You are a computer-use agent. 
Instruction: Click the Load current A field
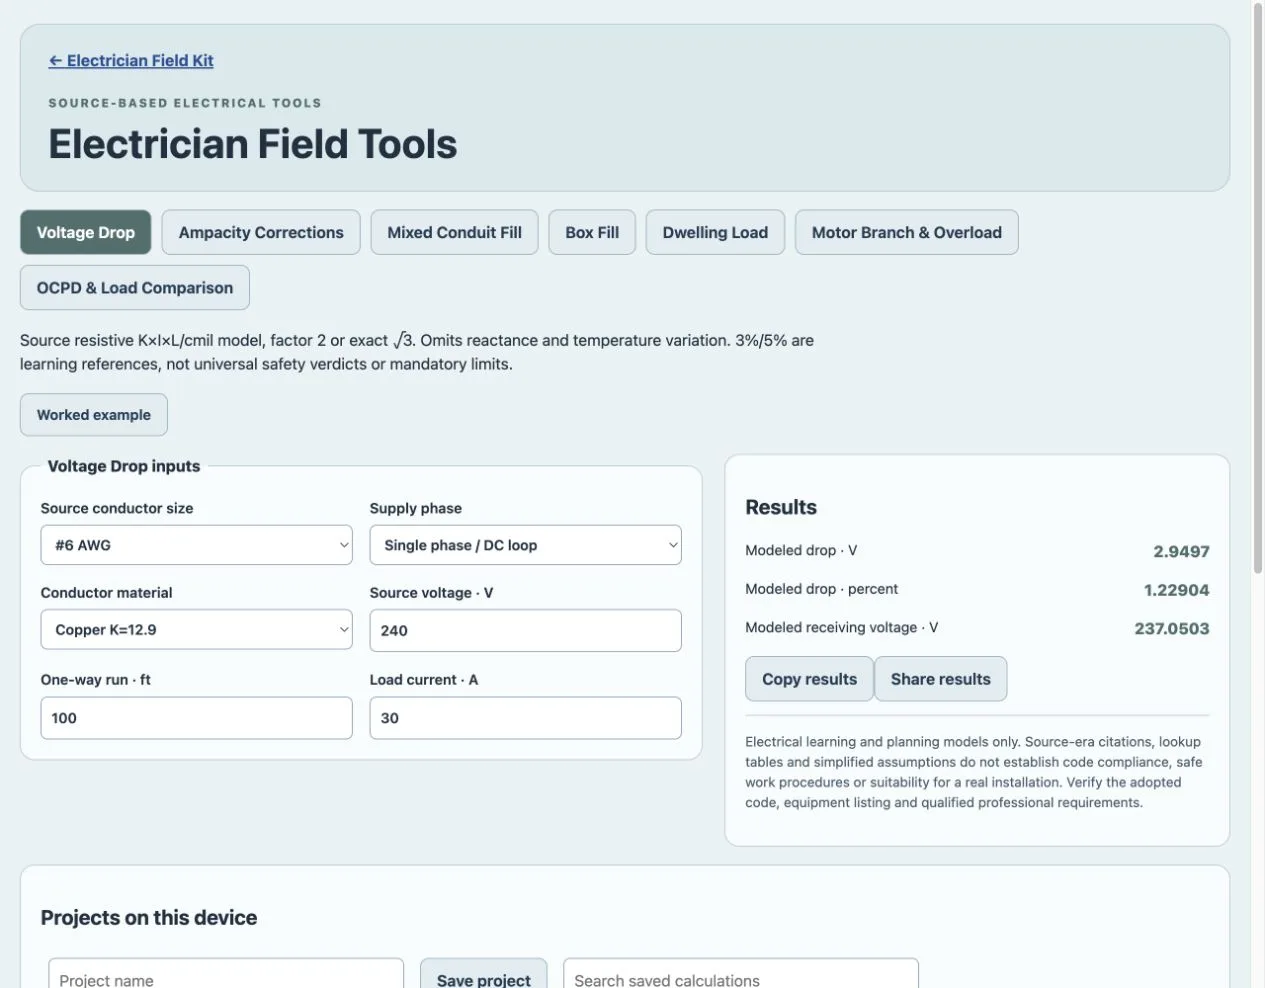[525, 718]
